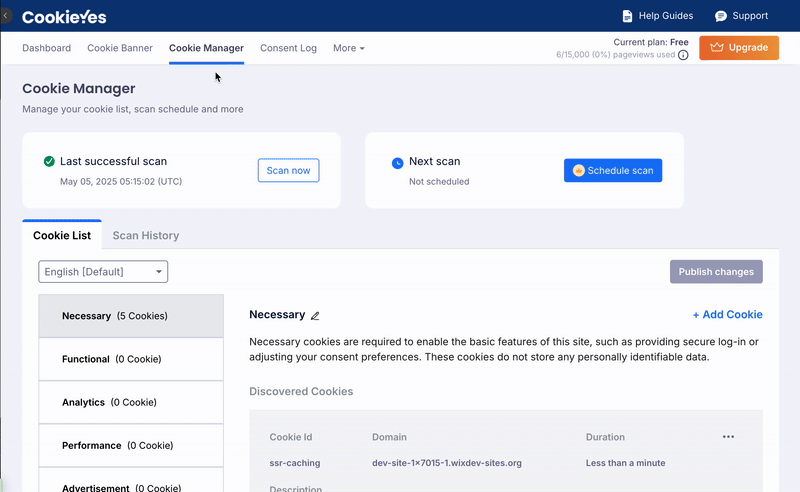Screen dimensions: 800x492
Task: Click the orange Upgrade button
Action: pos(739,48)
